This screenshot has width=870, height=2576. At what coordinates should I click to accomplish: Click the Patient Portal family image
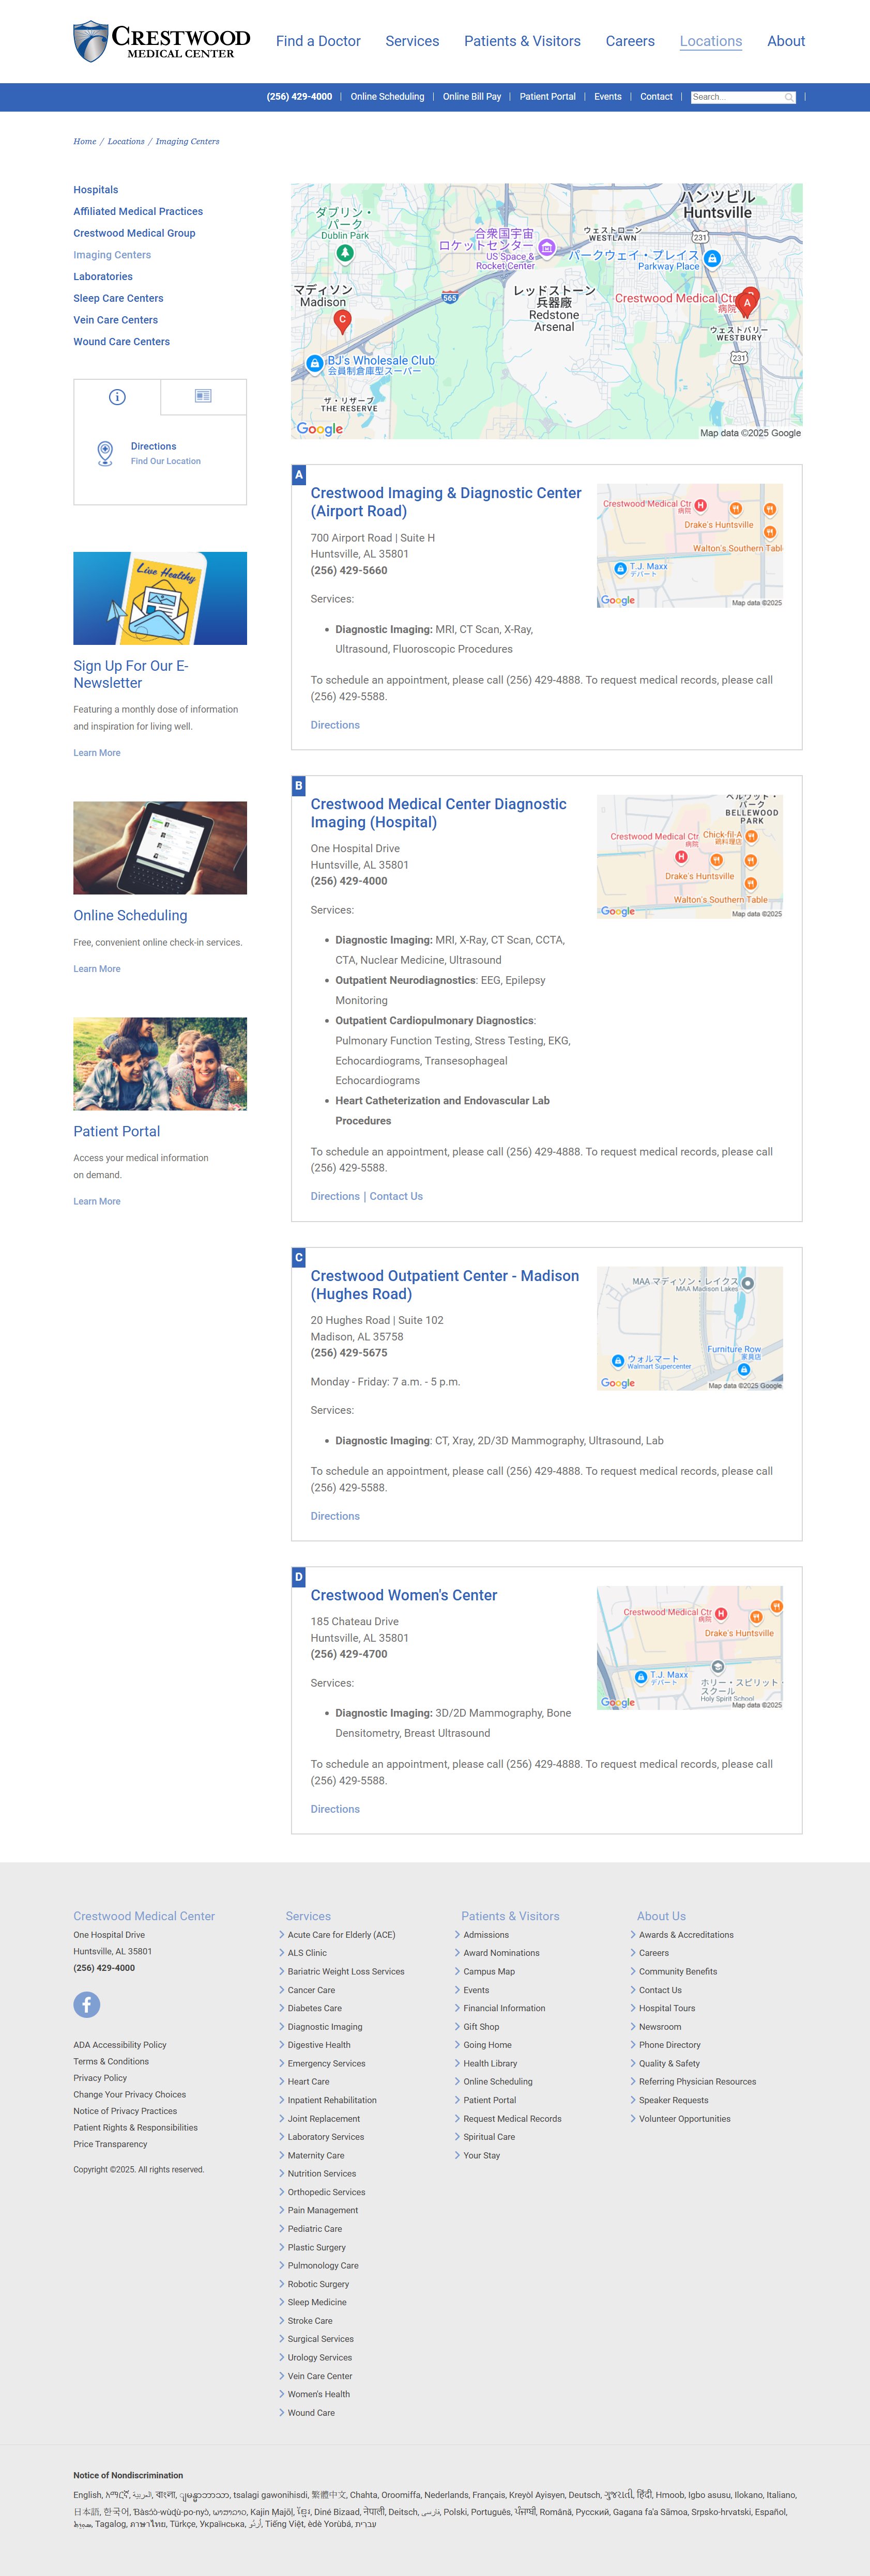coord(160,1064)
